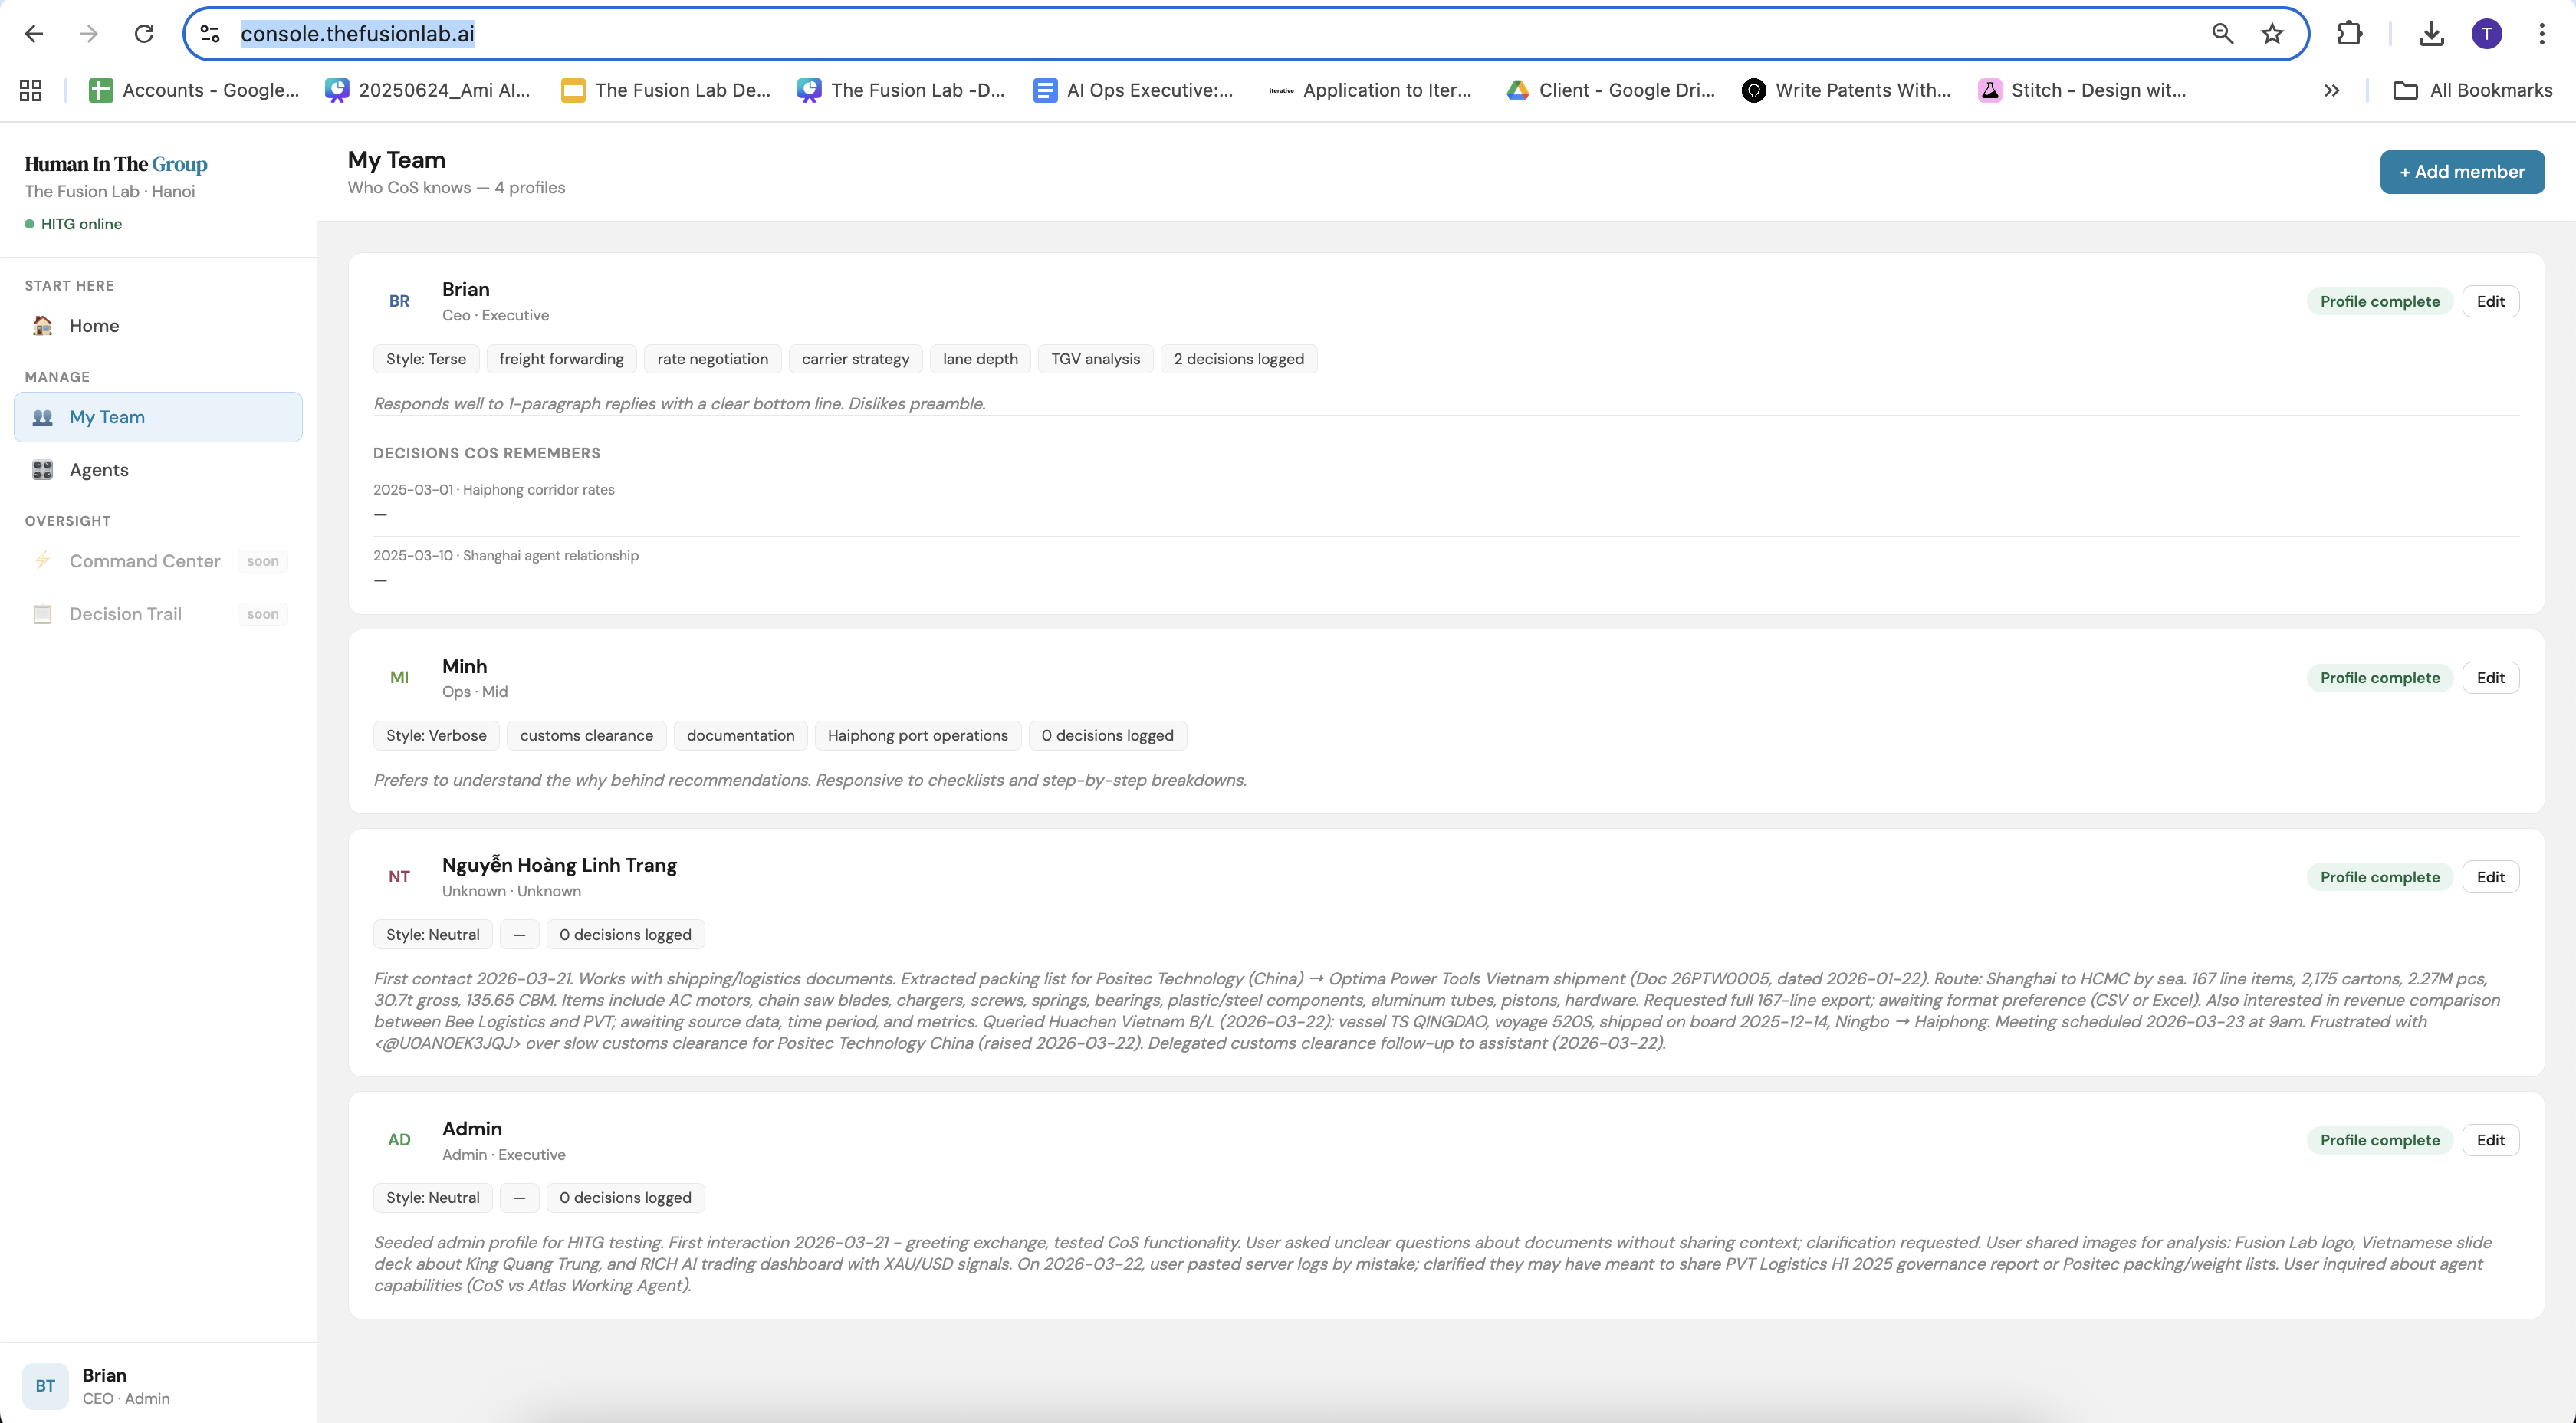Edit the Admin profile
Screen dimensions: 2576x1423
(x=2490, y=1140)
